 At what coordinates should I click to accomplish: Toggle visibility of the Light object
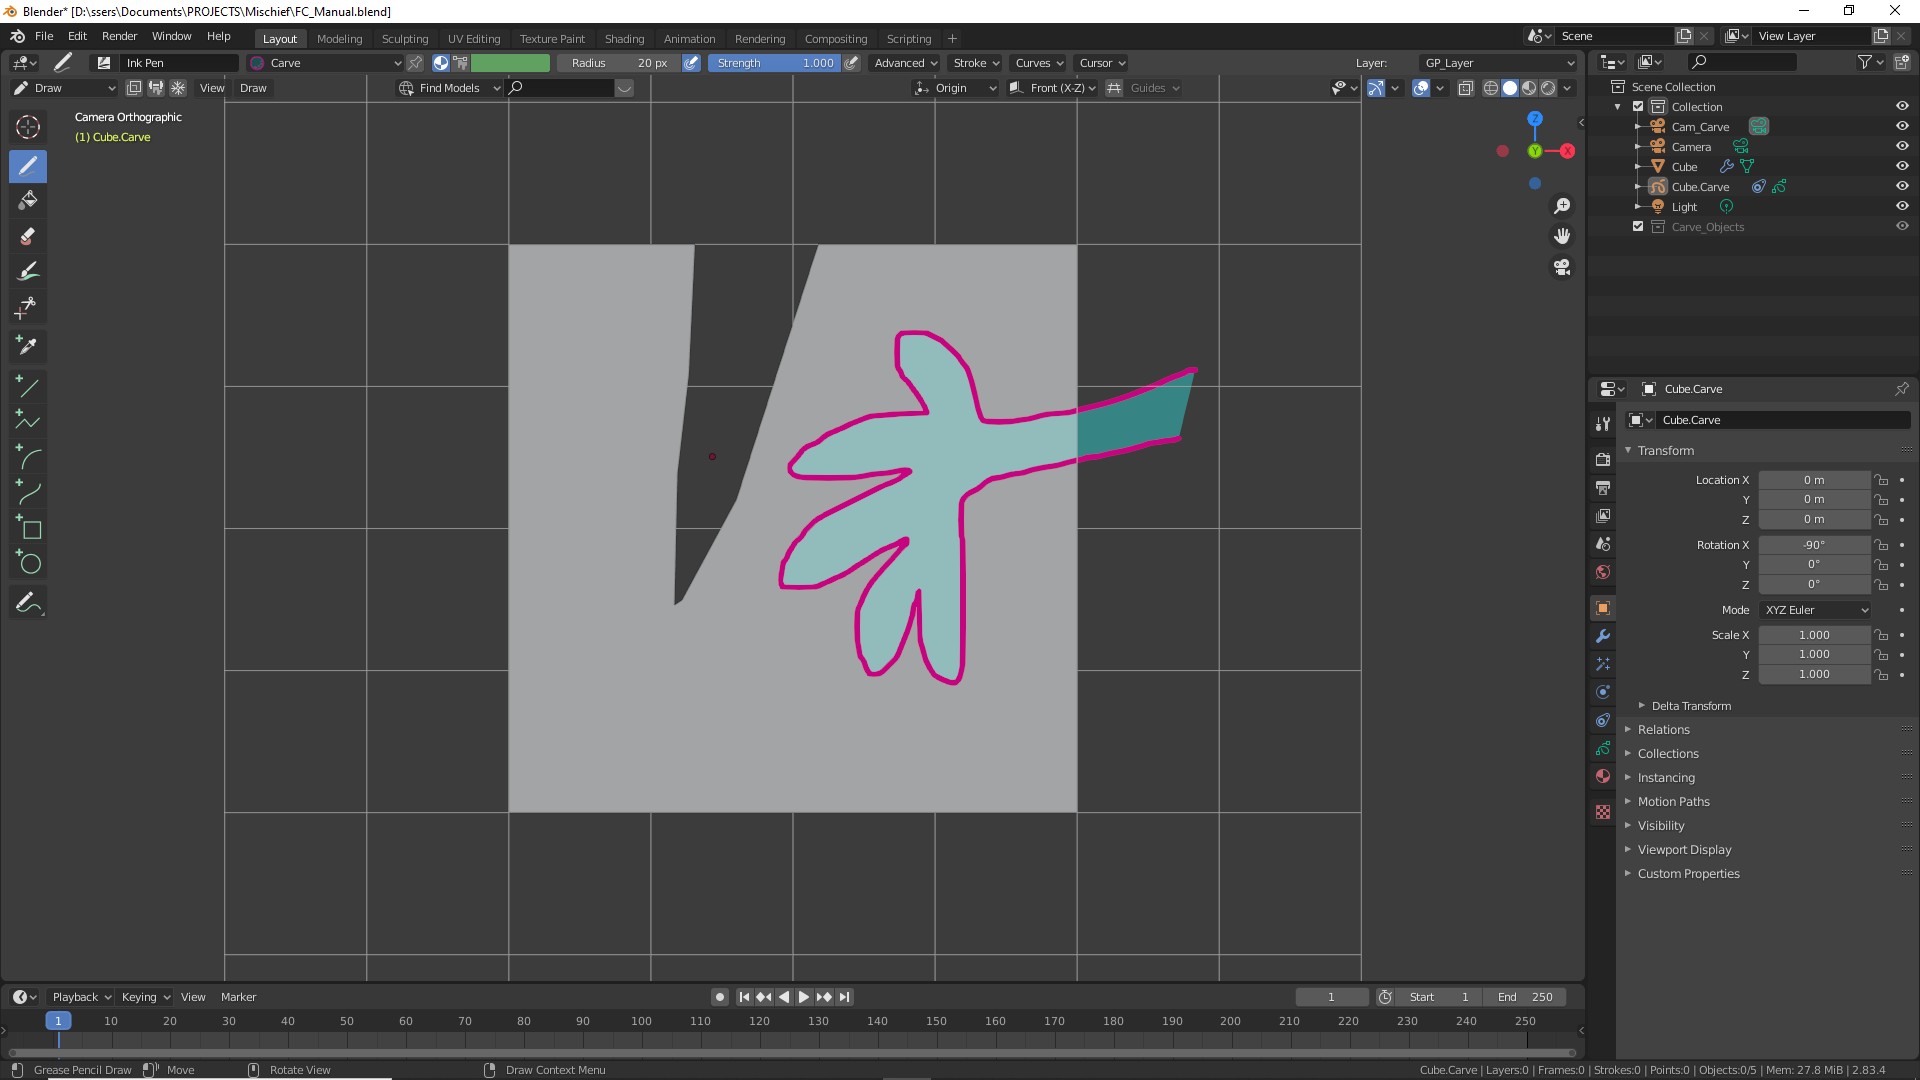click(x=1902, y=207)
